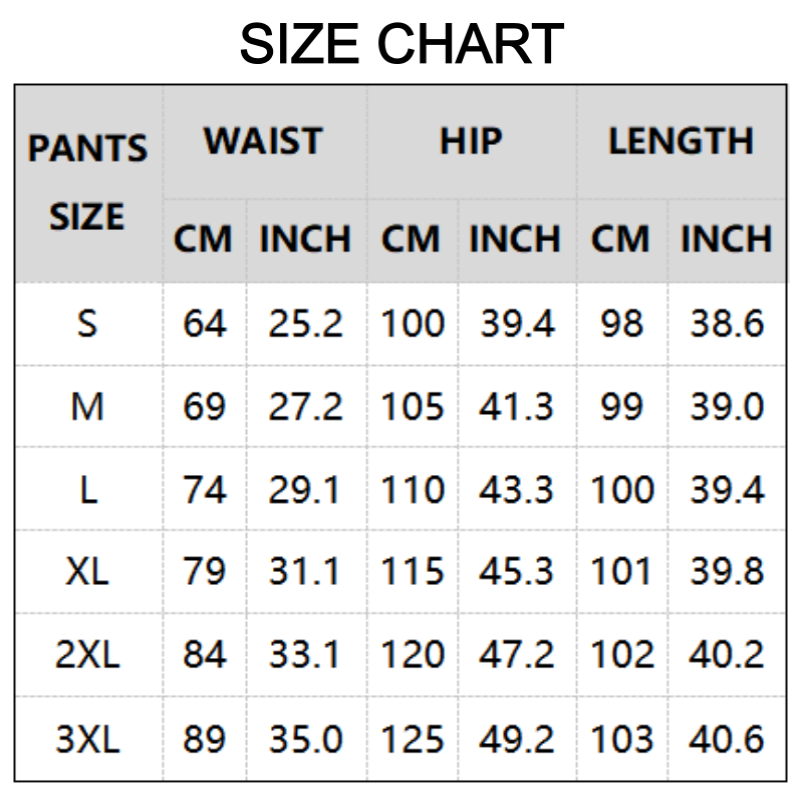Image resolution: width=800 pixels, height=800 pixels.
Task: Click the INCH subheader under LENGTH
Action: (x=726, y=239)
